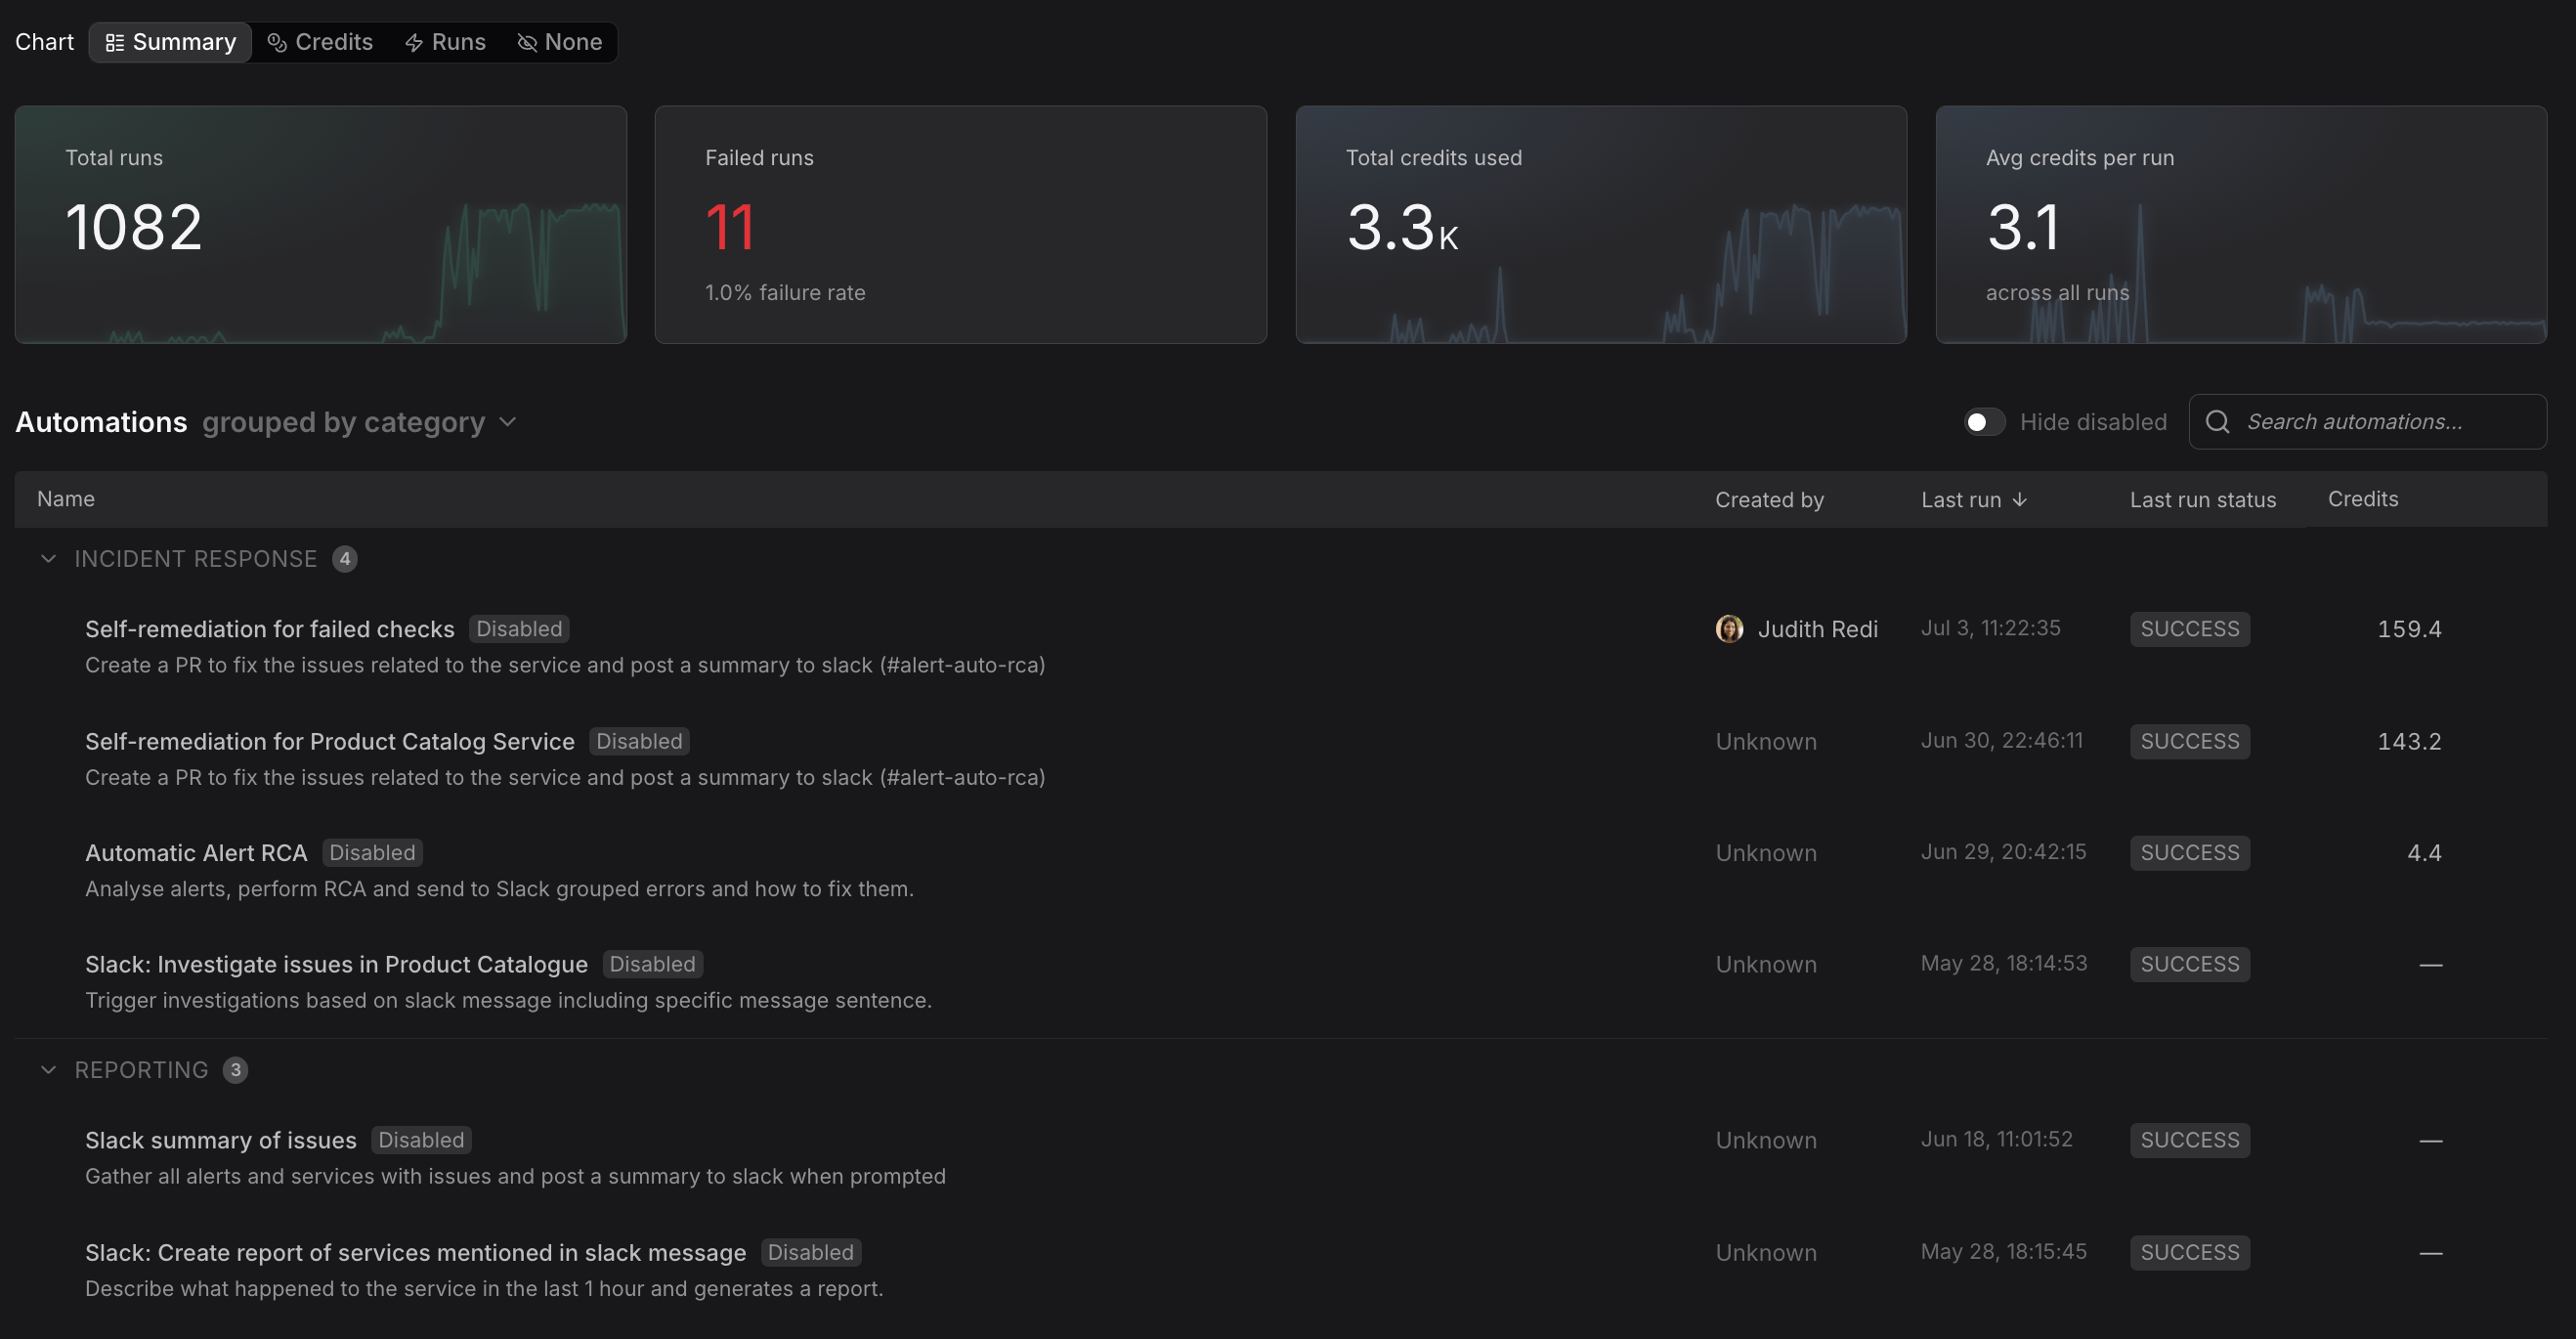The height and width of the screenshot is (1339, 2576).
Task: Collapse the INCIDENT RESPONSE group
Action: [x=48, y=559]
